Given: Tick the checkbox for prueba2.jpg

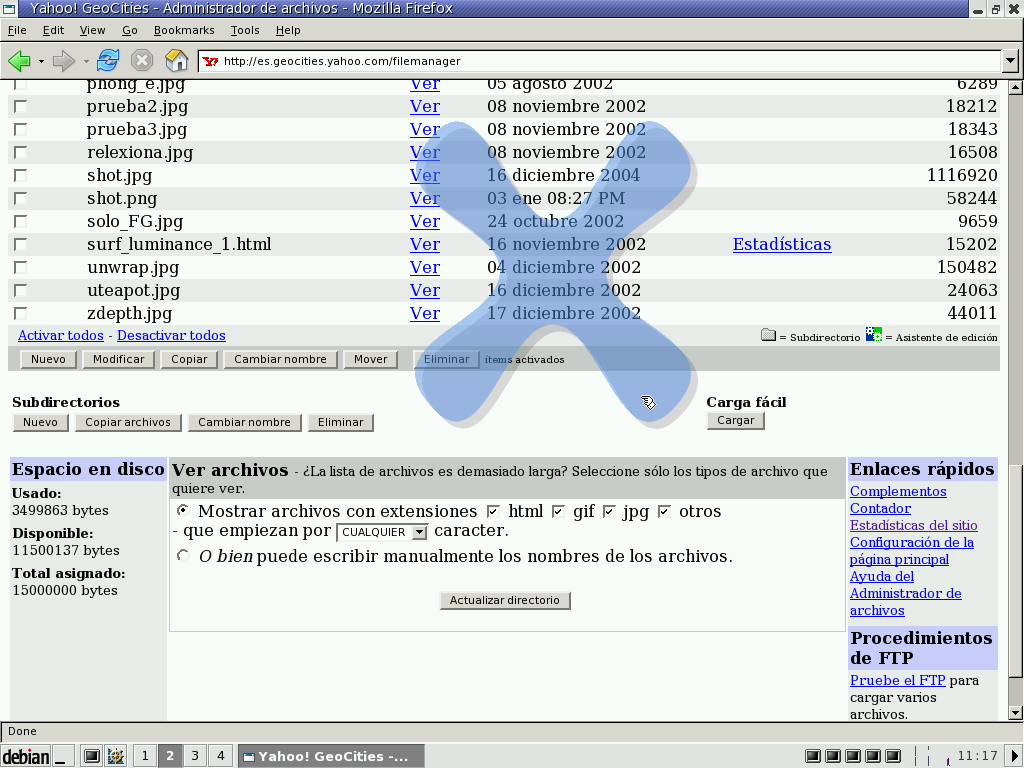Looking at the screenshot, I should (21, 106).
